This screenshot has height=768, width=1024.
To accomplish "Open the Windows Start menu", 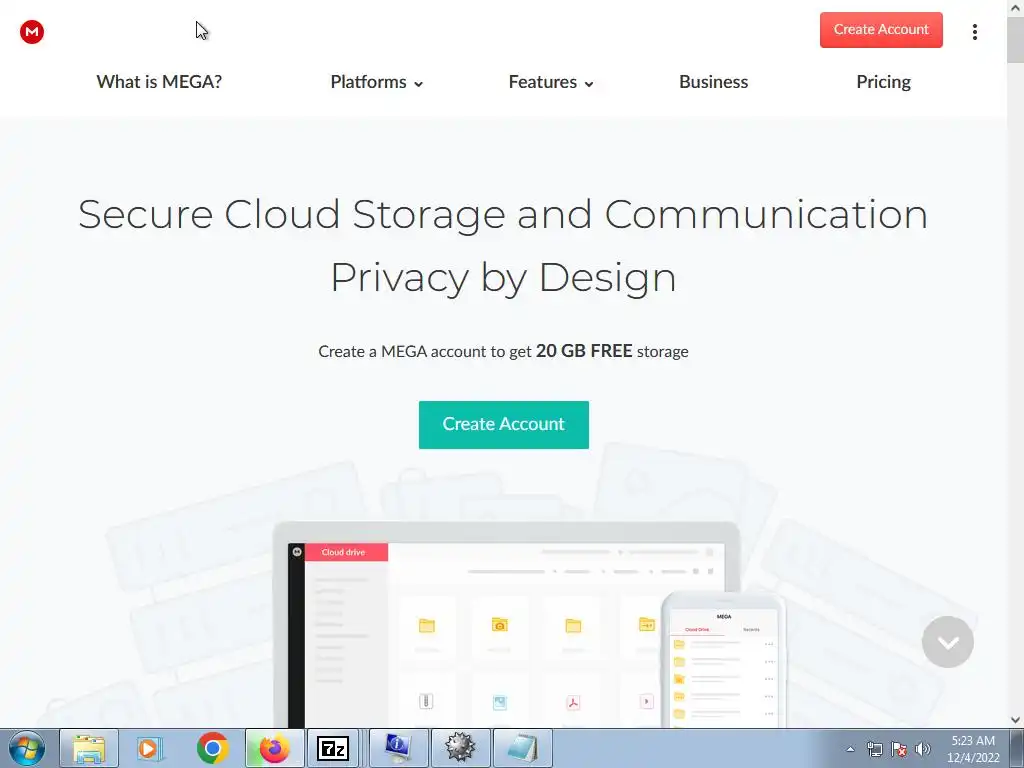I will click(x=27, y=748).
